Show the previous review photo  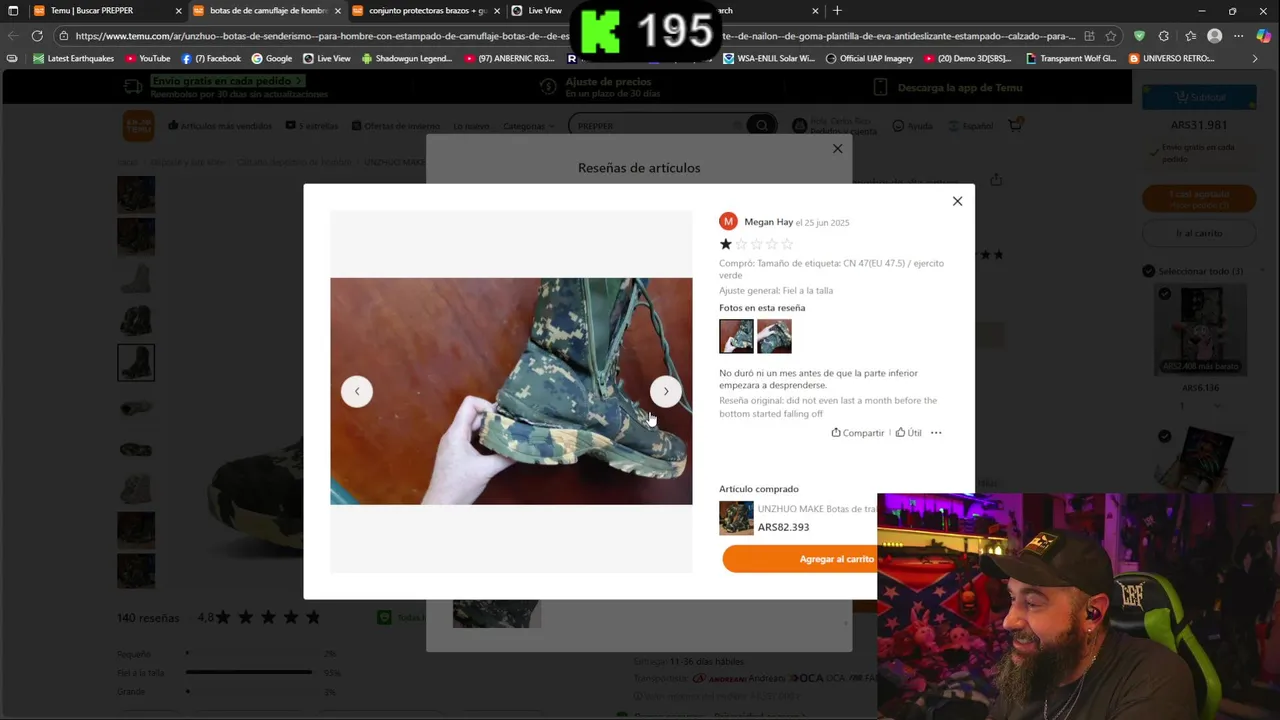[357, 391]
